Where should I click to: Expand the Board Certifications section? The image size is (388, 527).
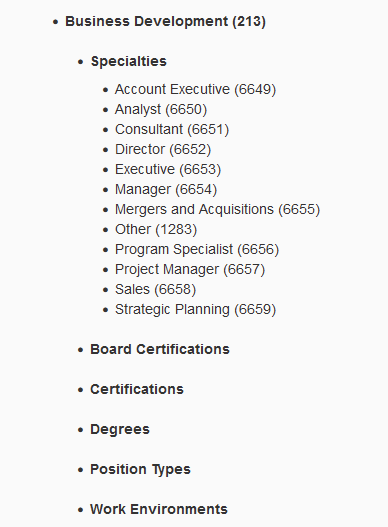pyautogui.click(x=160, y=350)
